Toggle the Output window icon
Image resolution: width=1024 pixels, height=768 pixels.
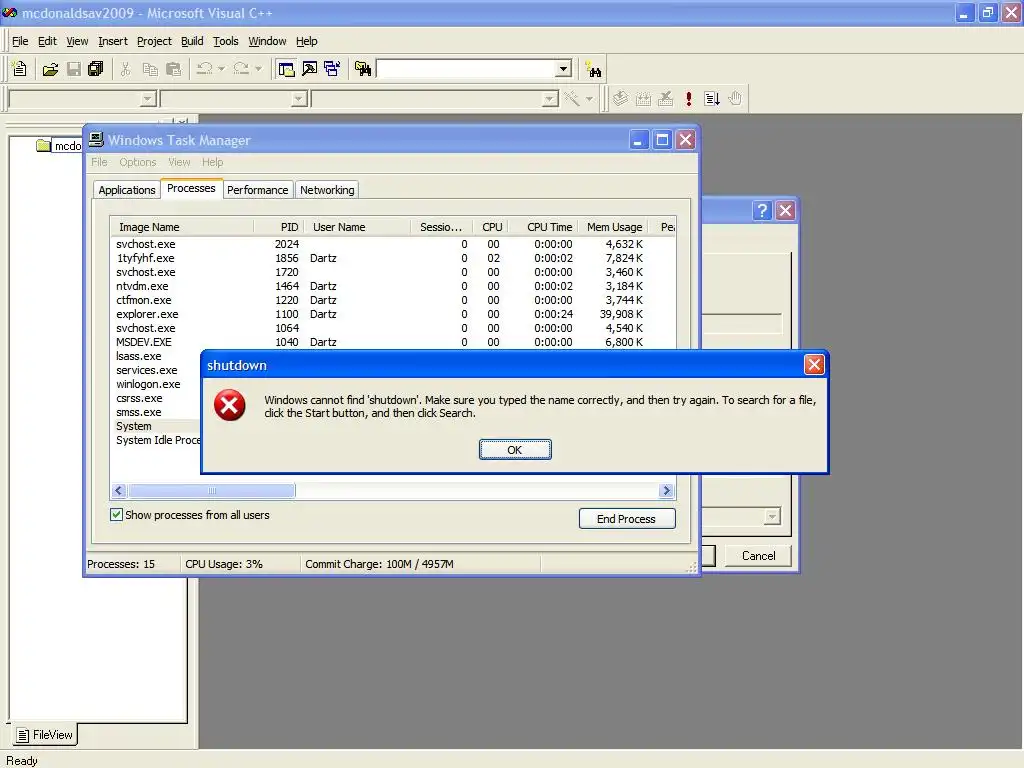310,69
